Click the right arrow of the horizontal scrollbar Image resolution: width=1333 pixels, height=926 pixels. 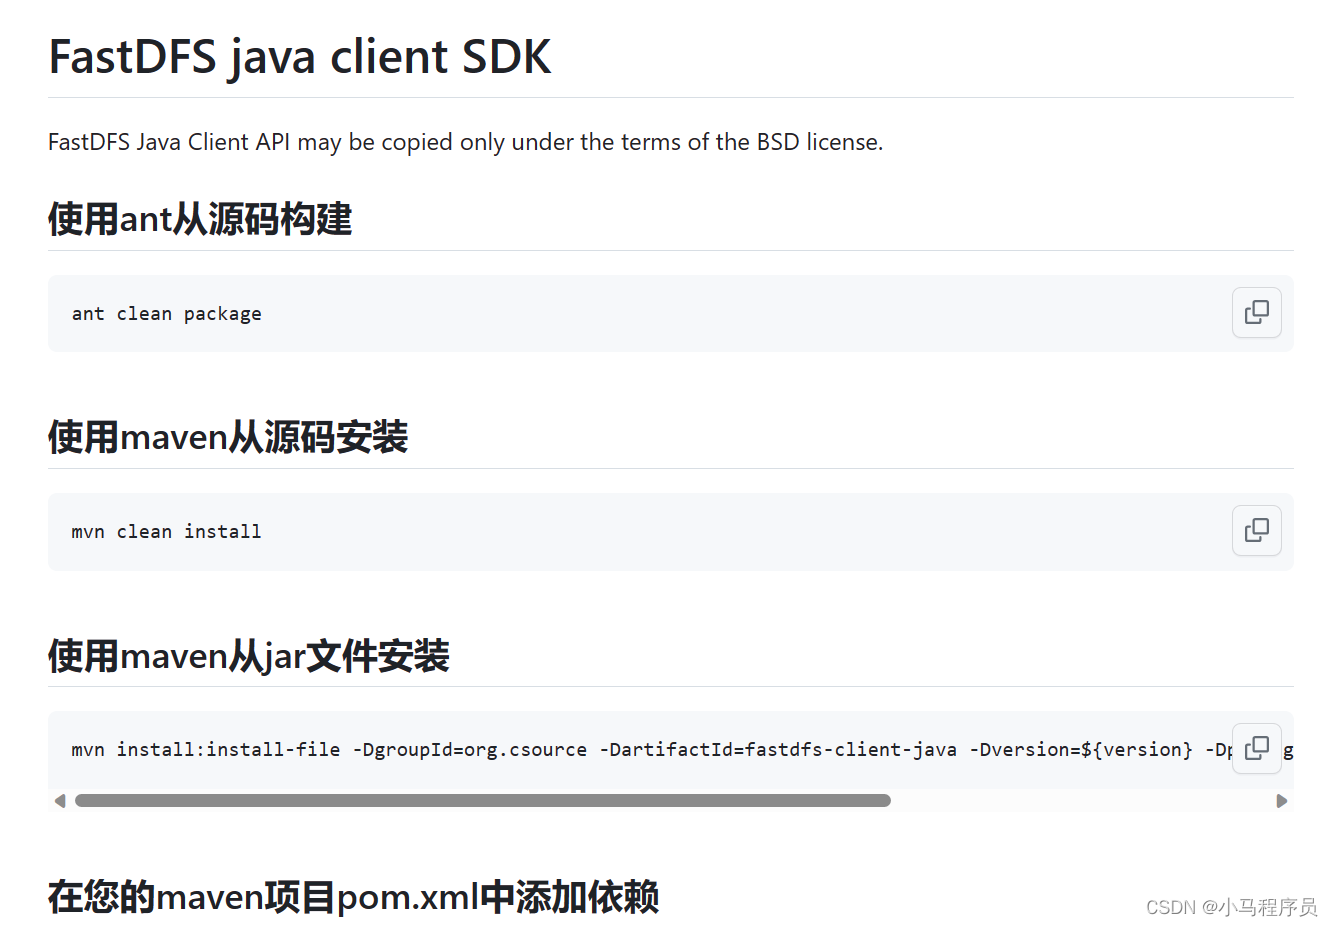1283,800
